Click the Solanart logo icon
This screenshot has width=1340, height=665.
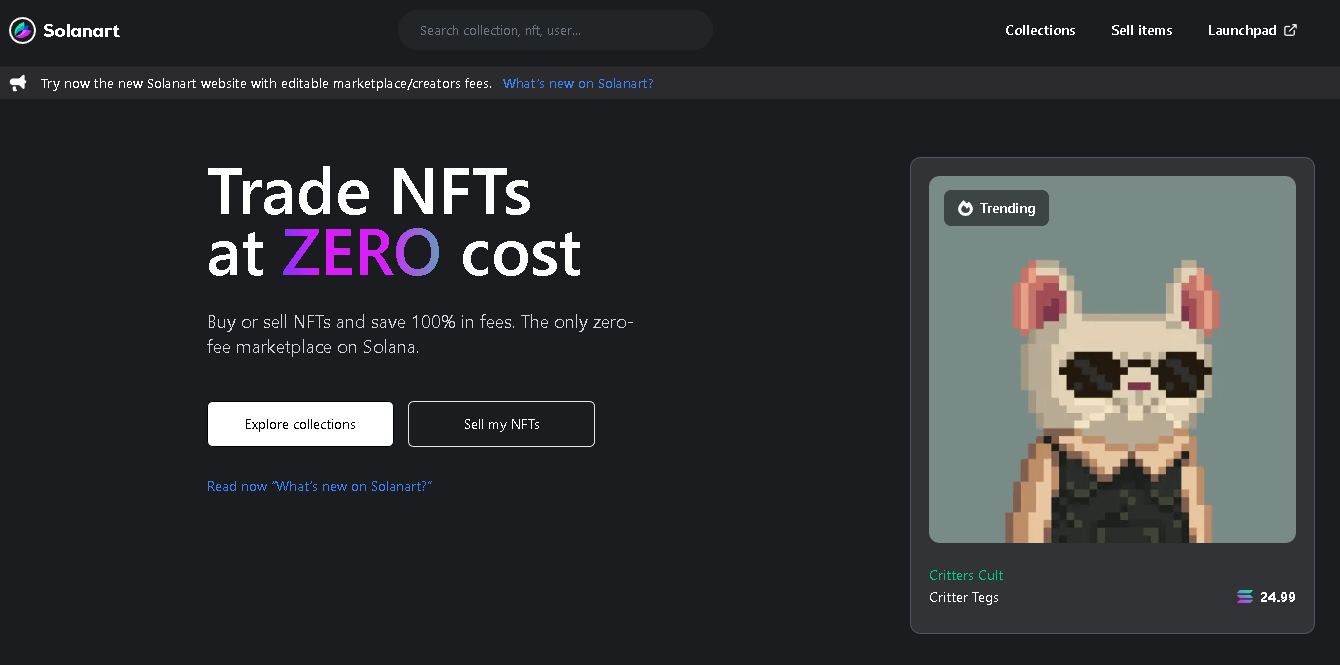tap(22, 30)
